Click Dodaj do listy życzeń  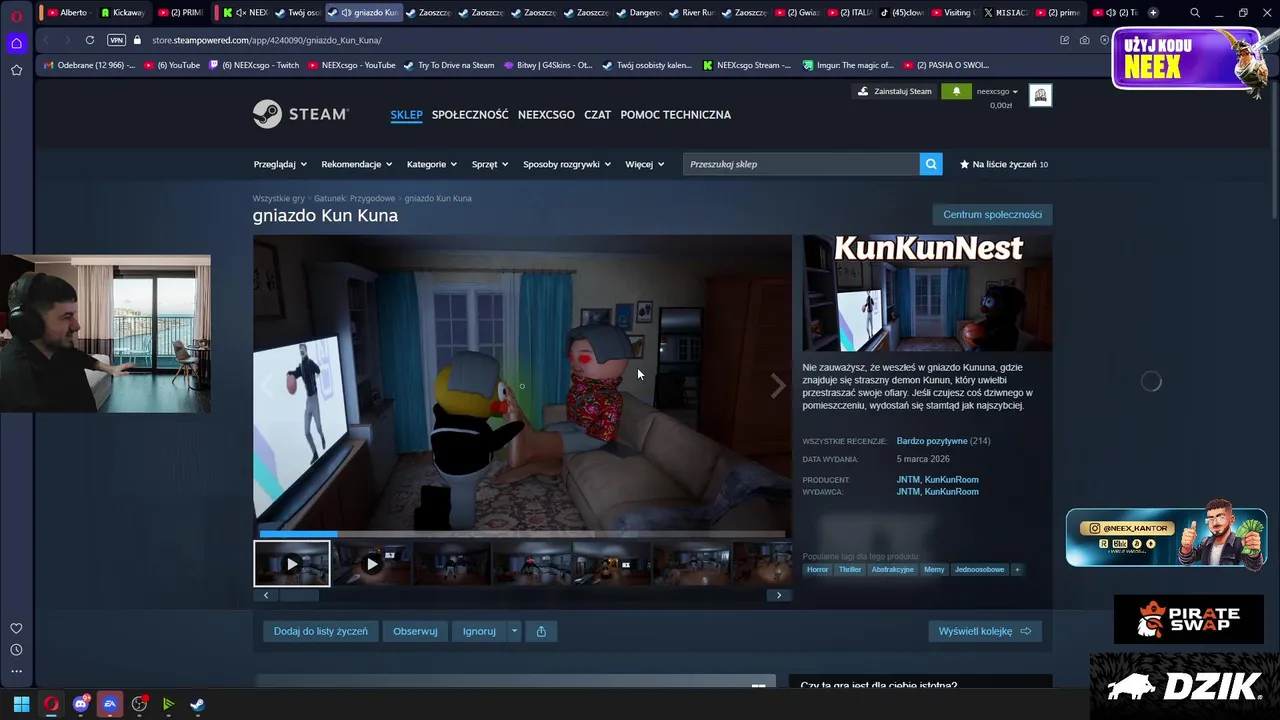coord(320,631)
